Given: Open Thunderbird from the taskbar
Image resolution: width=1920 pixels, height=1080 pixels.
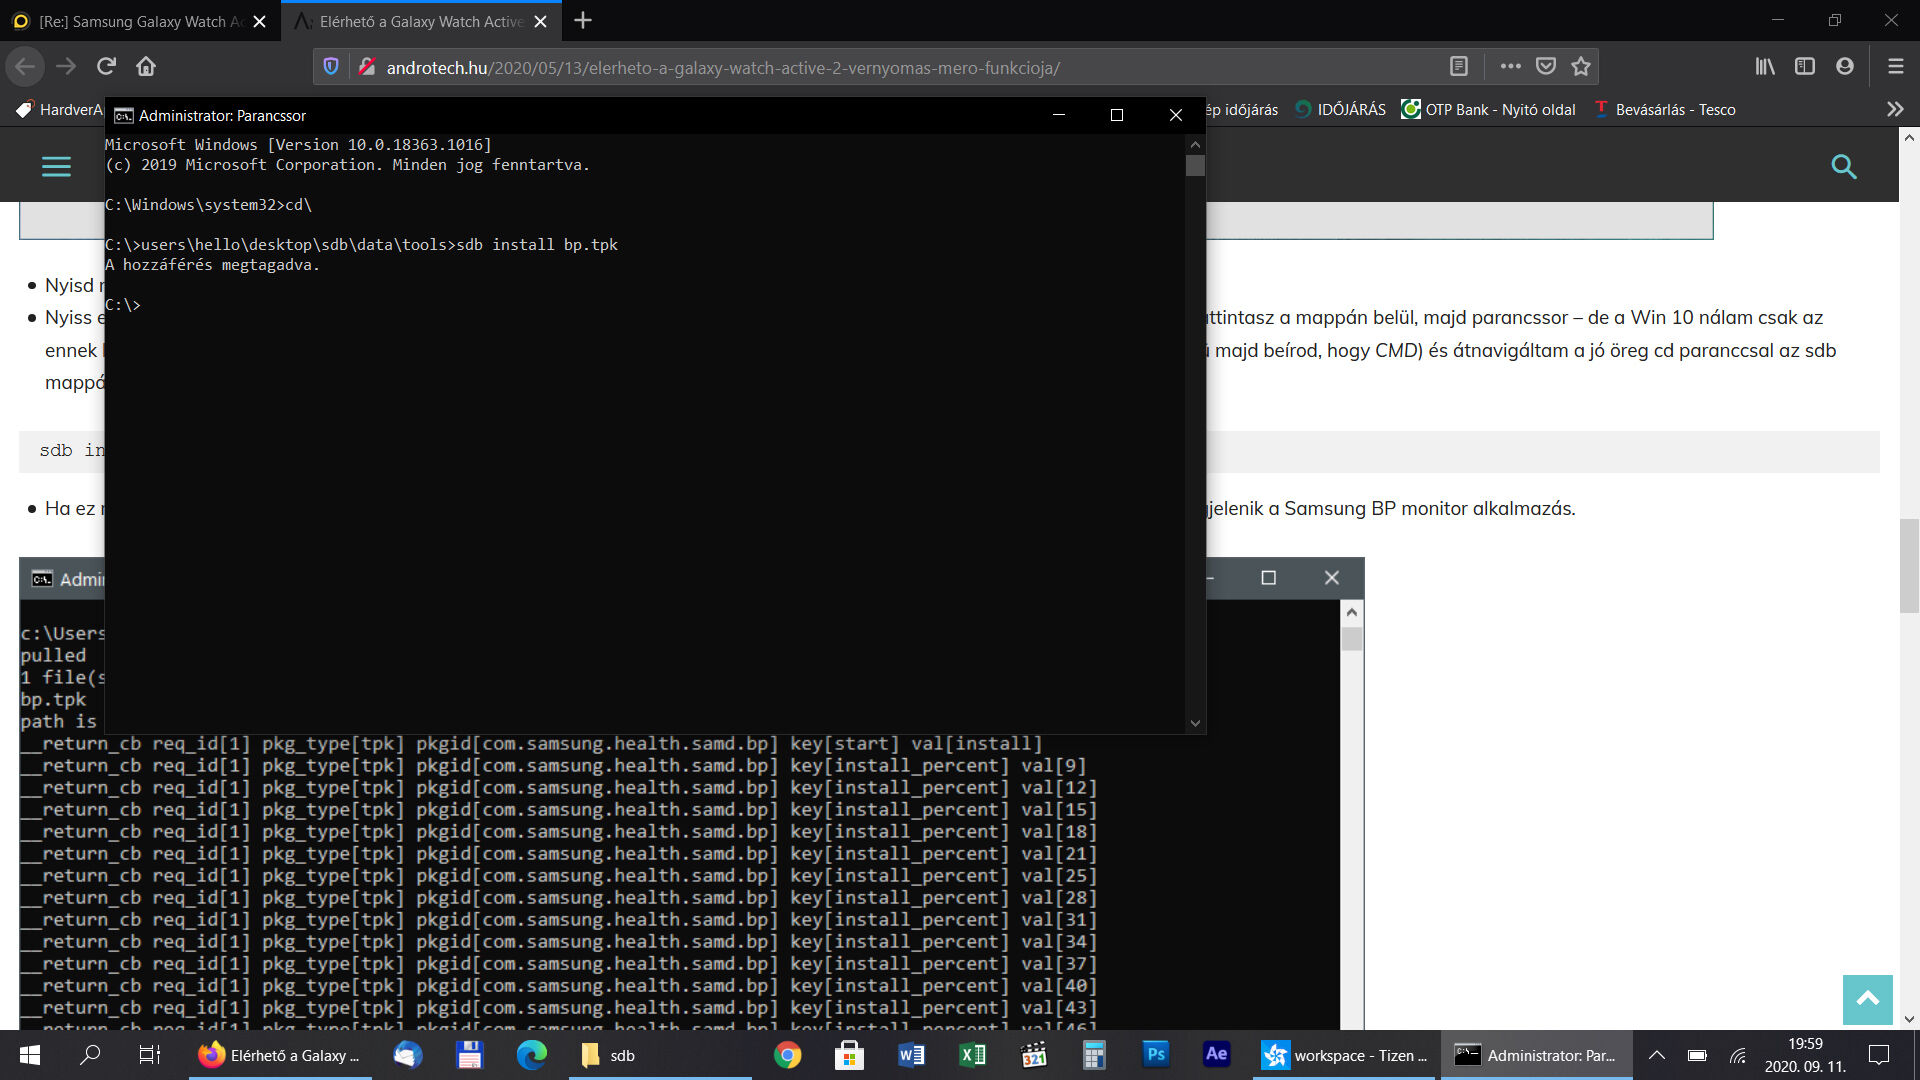Looking at the screenshot, I should (408, 1055).
